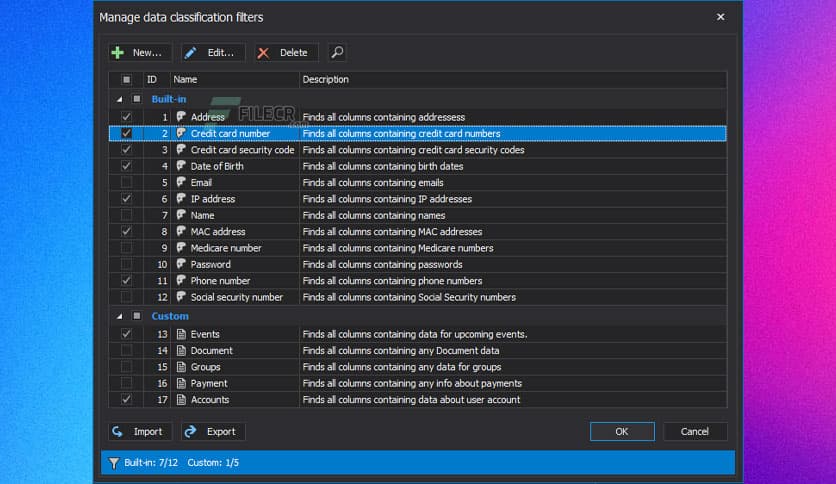Close the Manage data classification filters dialog
This screenshot has height=484, width=836.
[x=720, y=17]
